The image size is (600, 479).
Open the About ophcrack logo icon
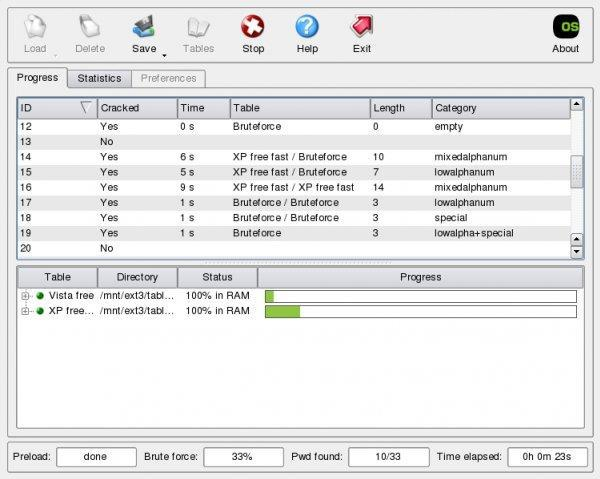[565, 26]
